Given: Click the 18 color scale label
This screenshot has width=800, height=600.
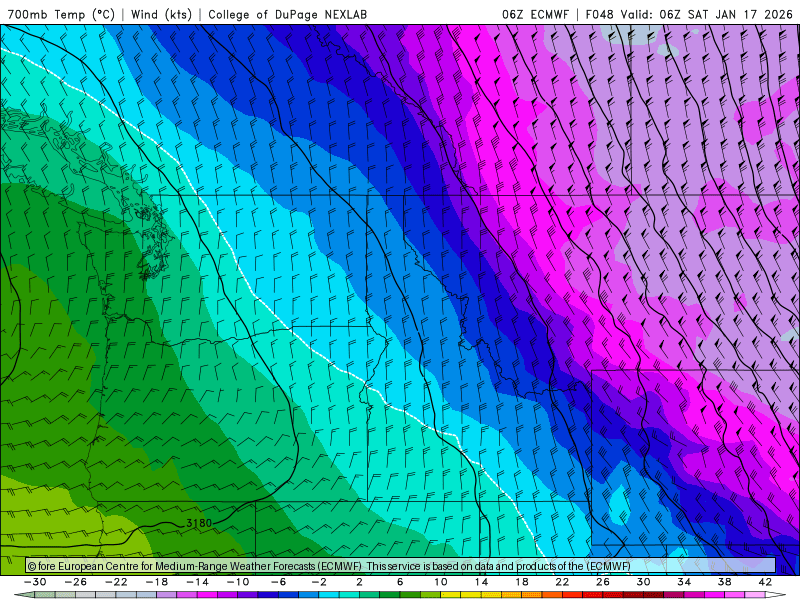Looking at the screenshot, I should (x=521, y=582).
